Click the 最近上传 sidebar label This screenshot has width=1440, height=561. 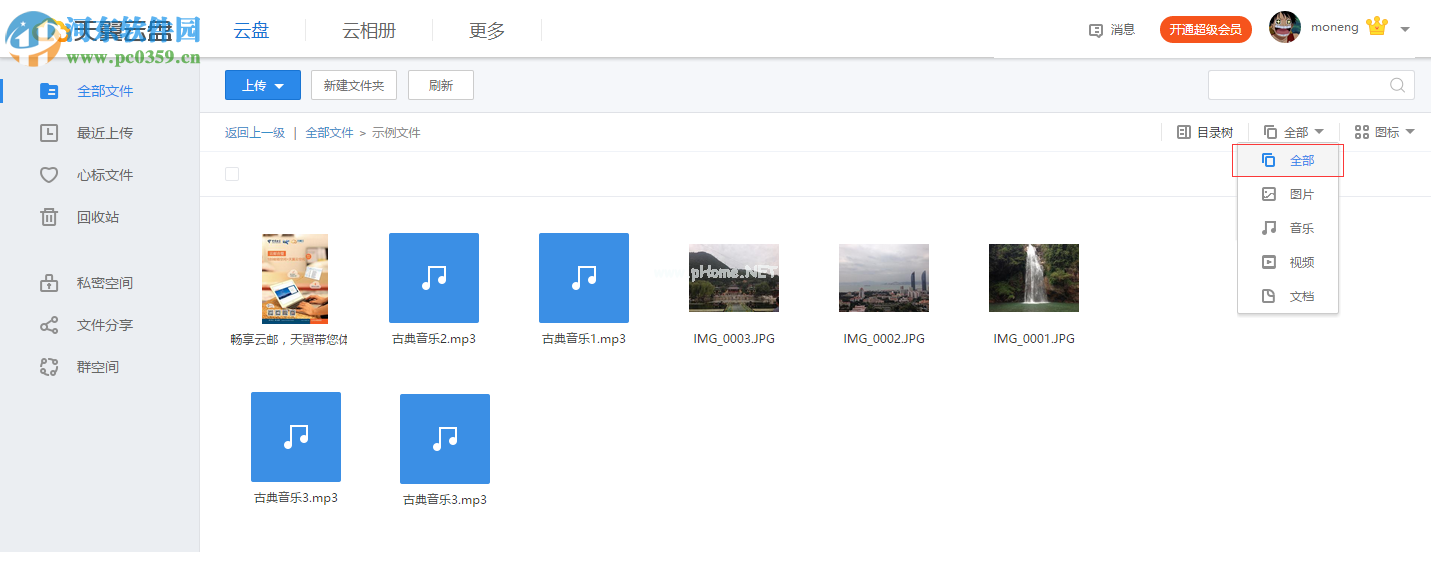coord(105,133)
